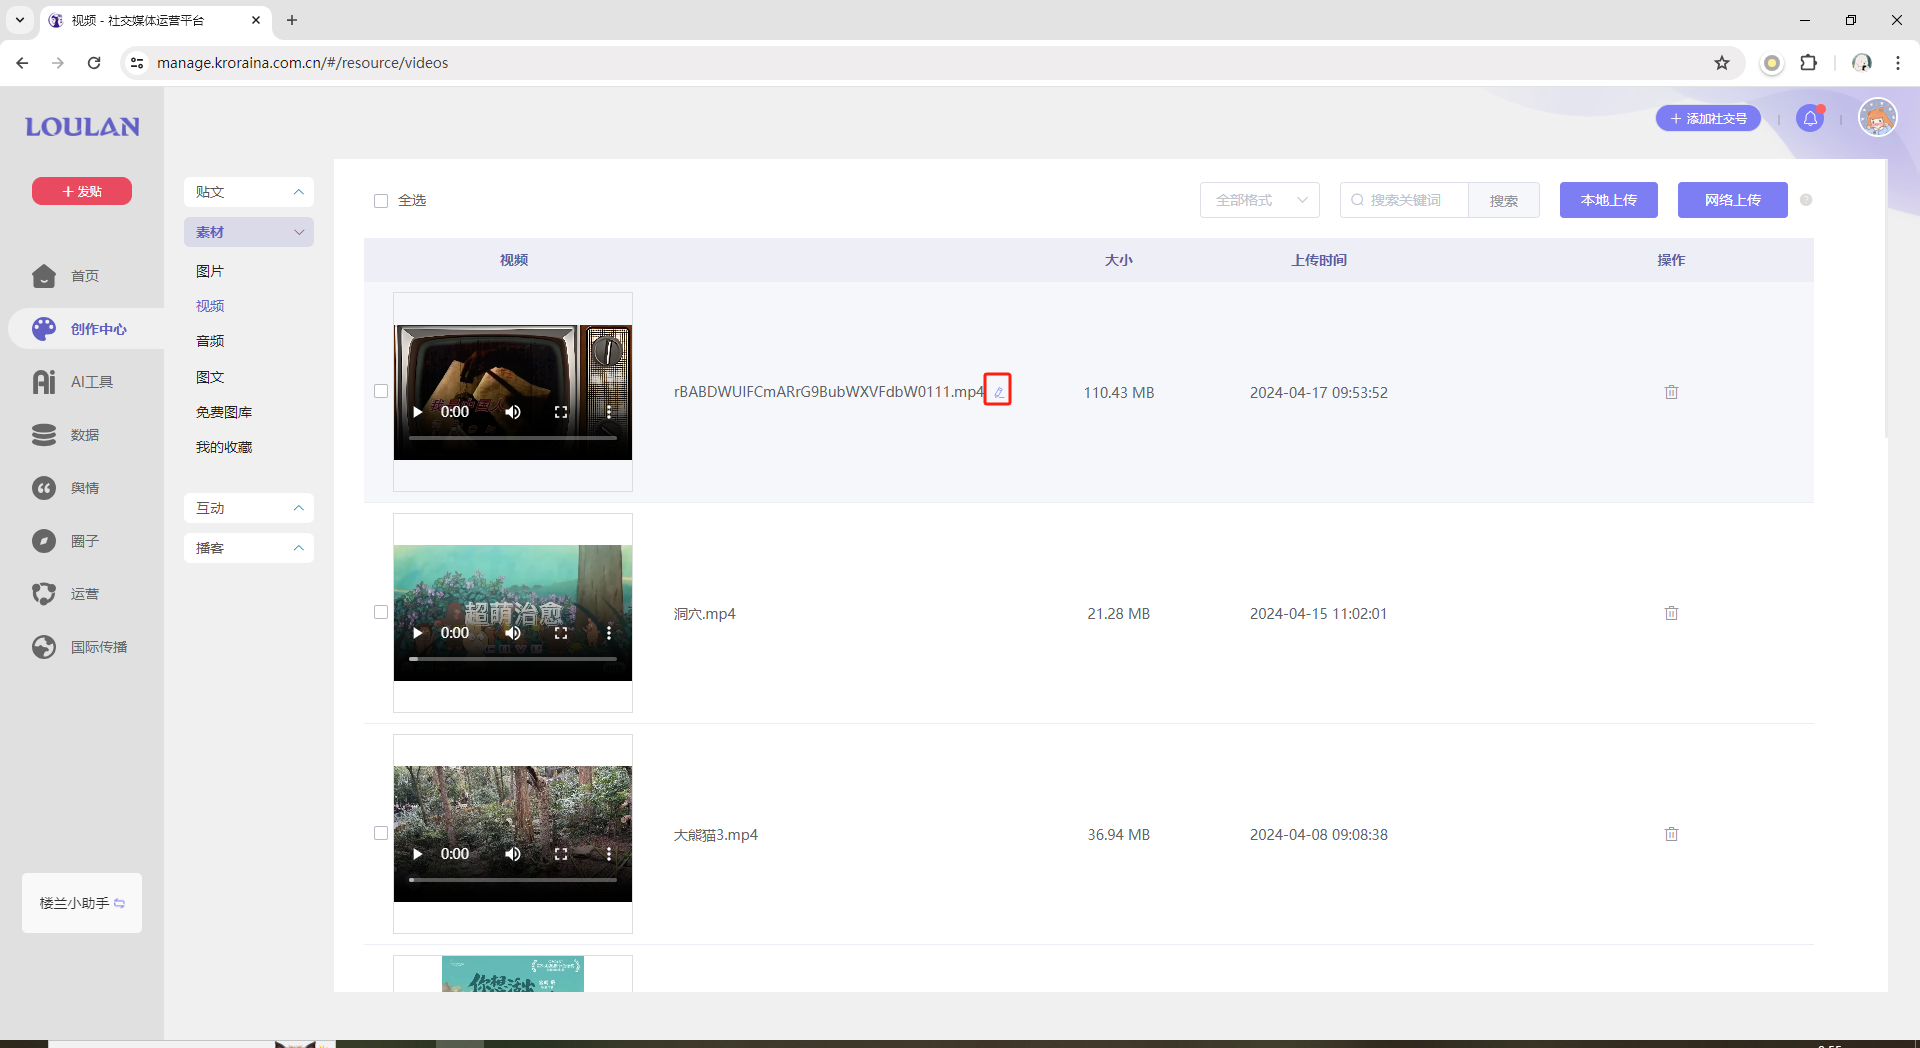Click 本地上传 local upload button

coord(1609,200)
